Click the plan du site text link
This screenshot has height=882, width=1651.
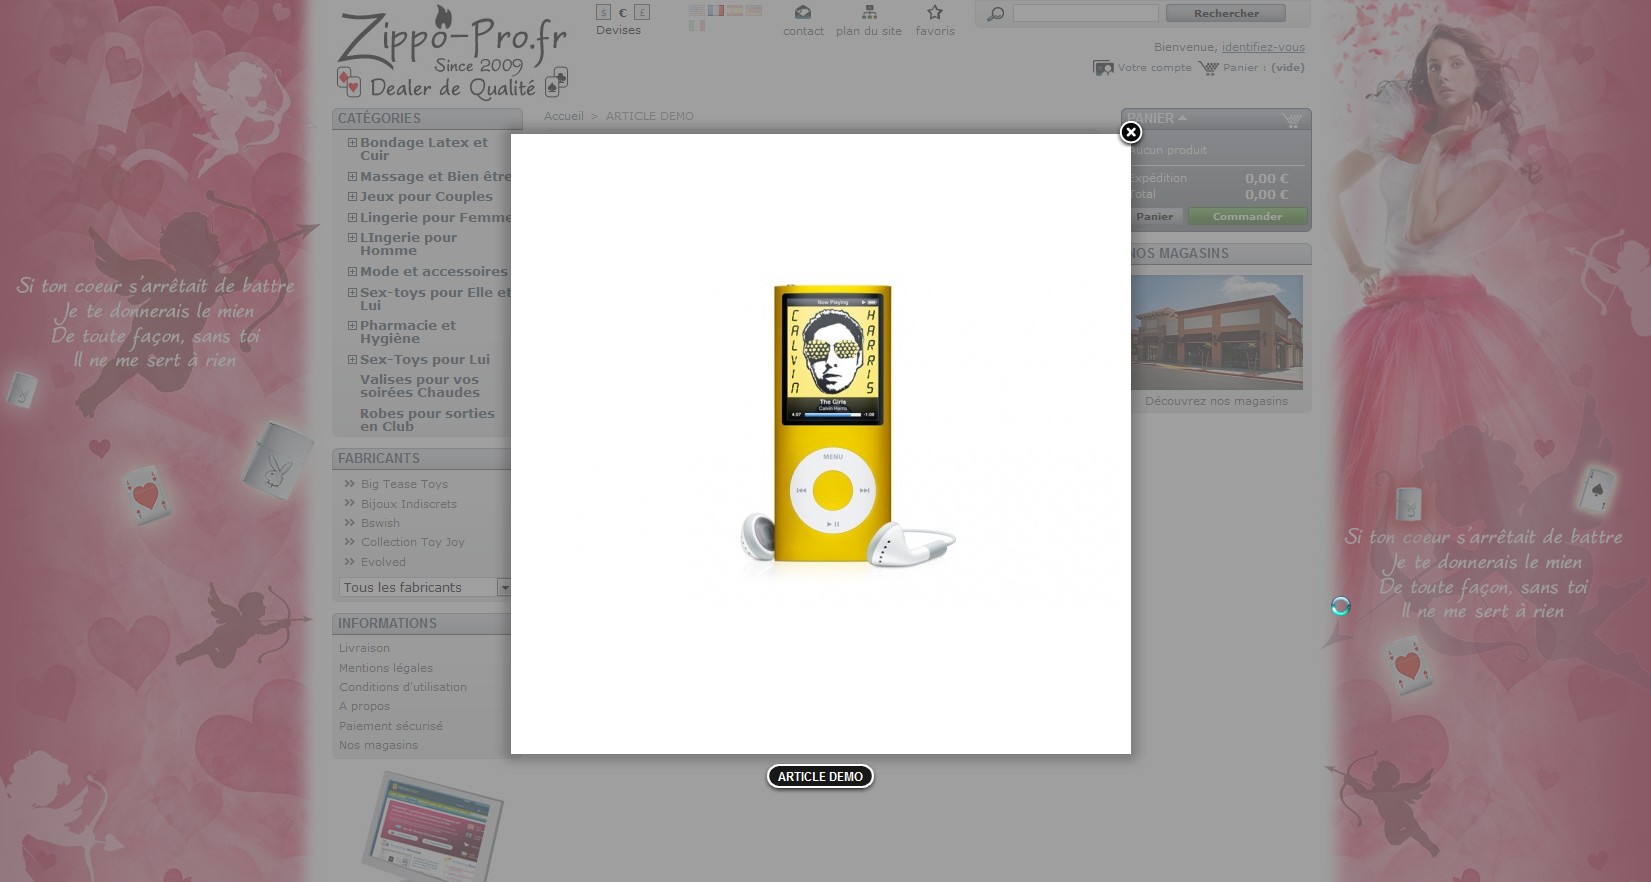[869, 31]
